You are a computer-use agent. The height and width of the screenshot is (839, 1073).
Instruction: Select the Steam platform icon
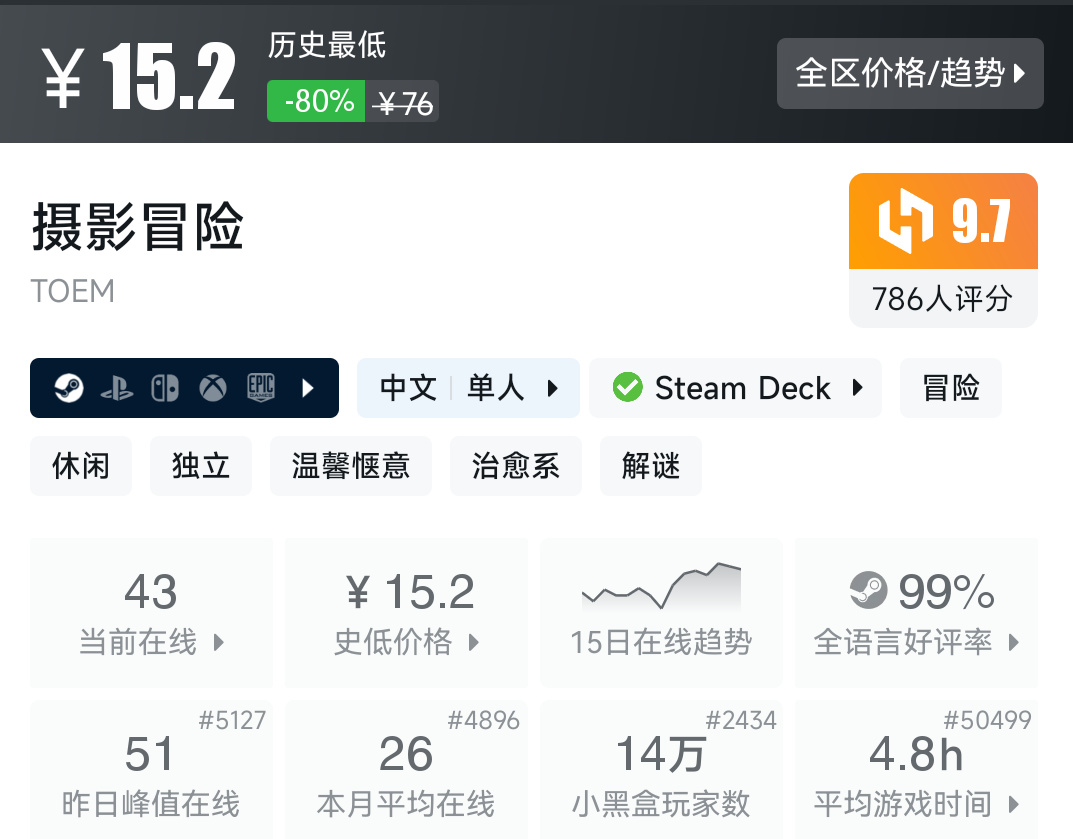pyautogui.click(x=70, y=388)
